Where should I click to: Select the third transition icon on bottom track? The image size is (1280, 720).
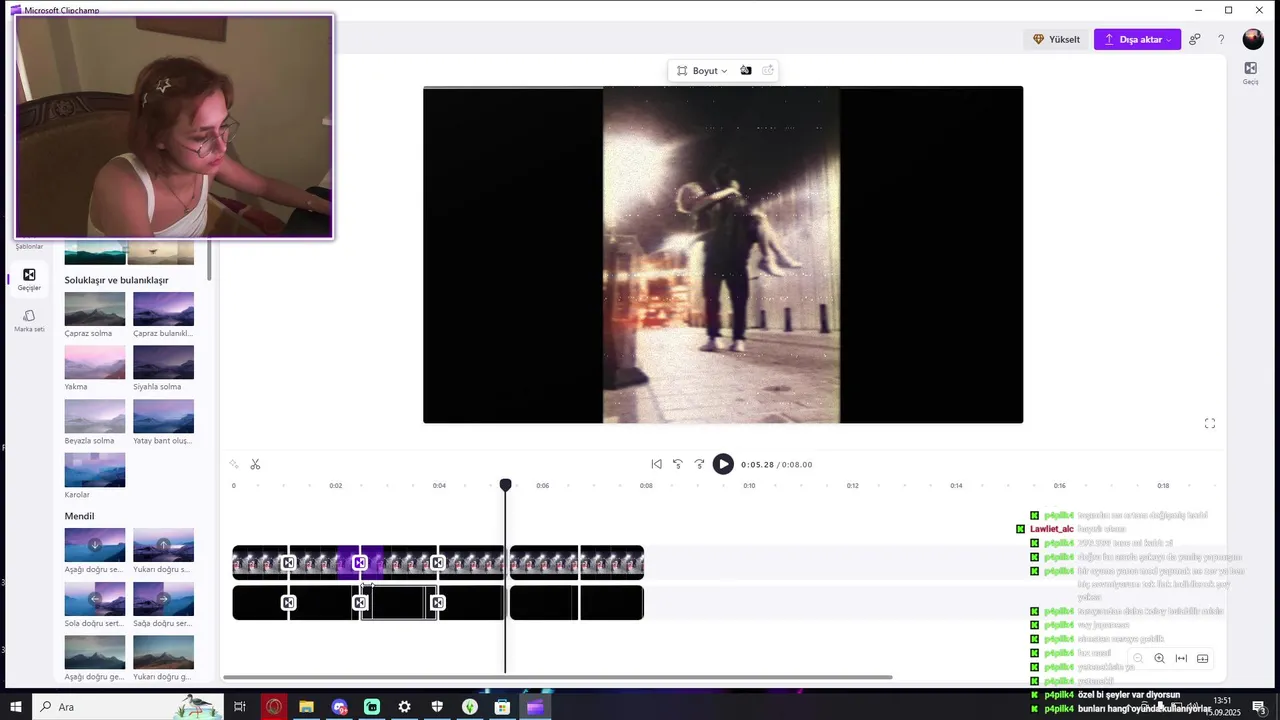point(437,603)
